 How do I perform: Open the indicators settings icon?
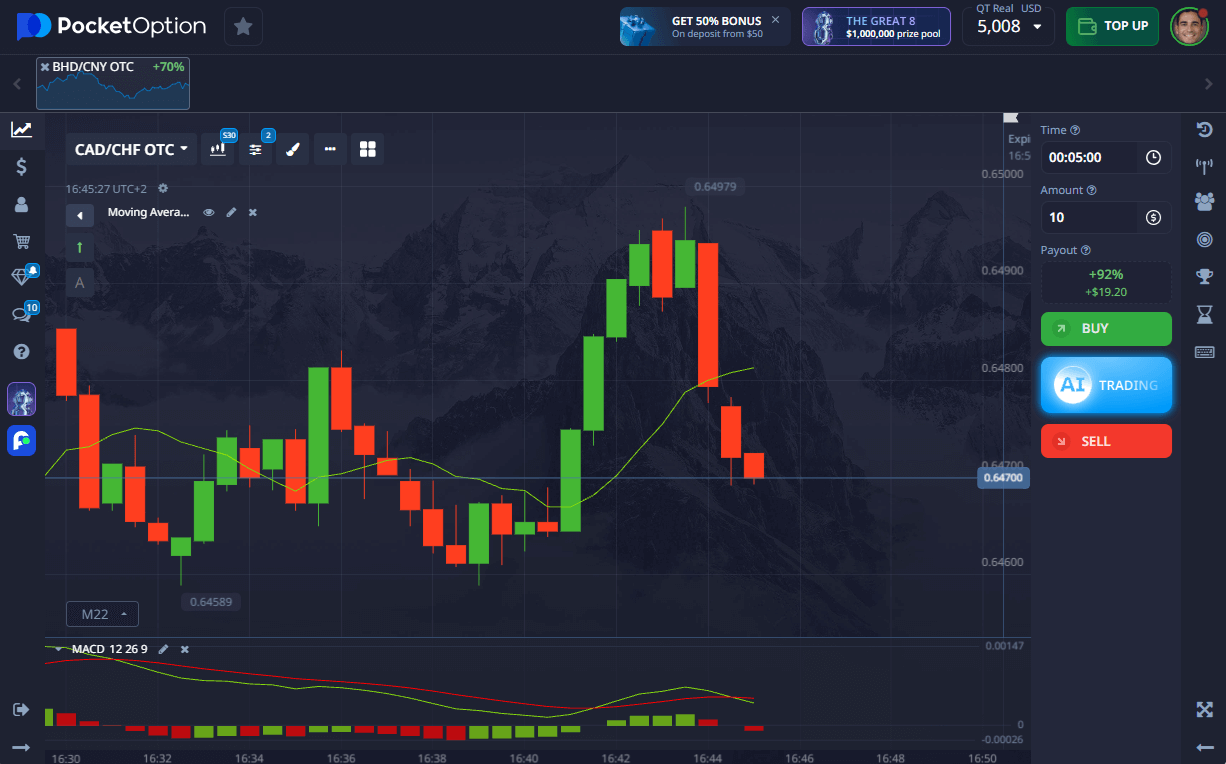(255, 149)
